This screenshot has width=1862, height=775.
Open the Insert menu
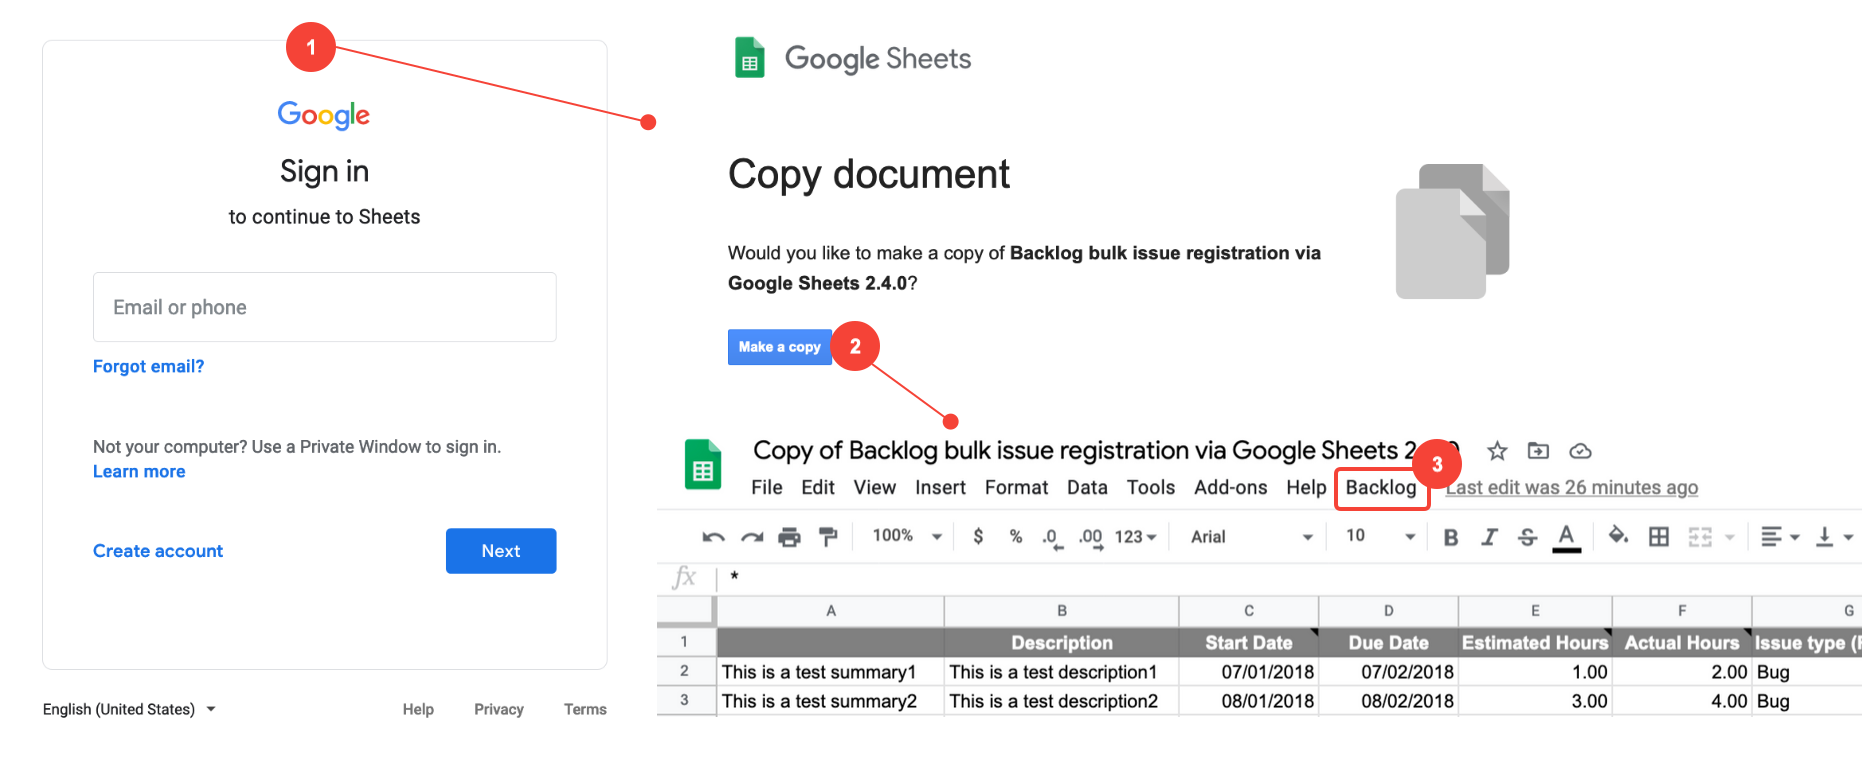coord(940,488)
